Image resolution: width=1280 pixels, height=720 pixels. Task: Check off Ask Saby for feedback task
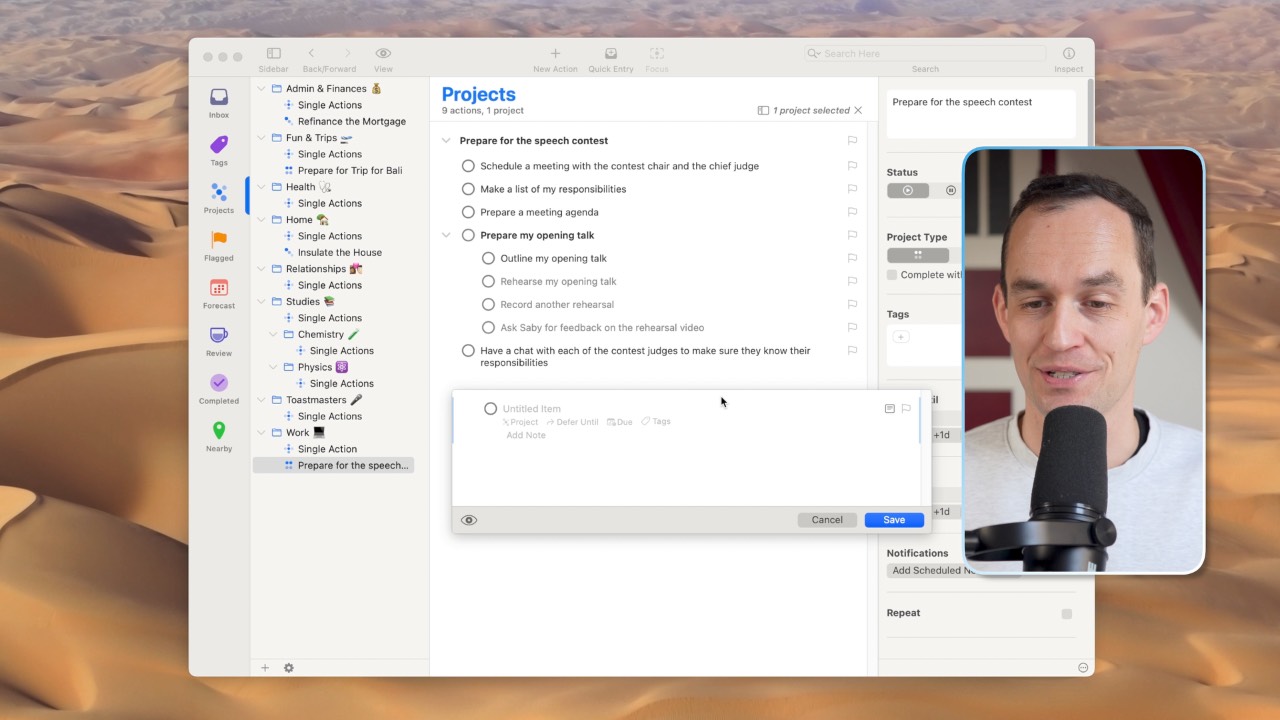coord(488,327)
